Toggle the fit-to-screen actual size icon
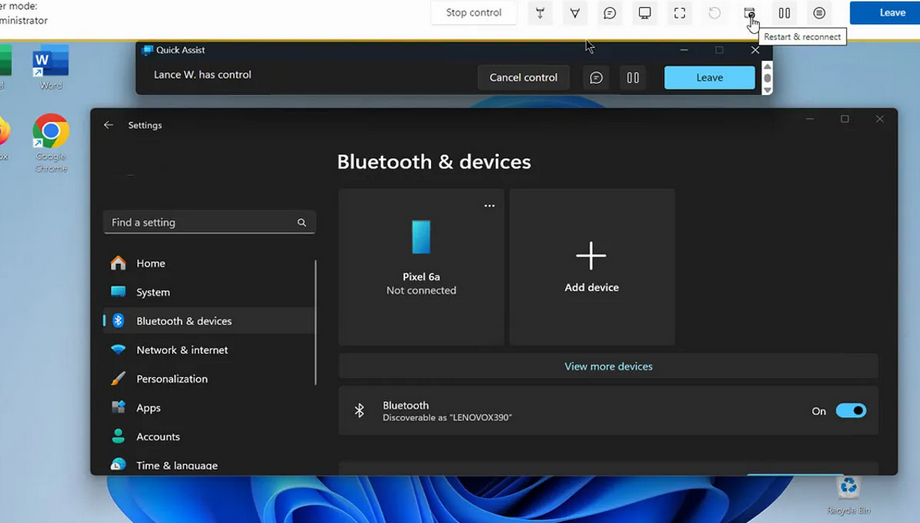 (679, 13)
